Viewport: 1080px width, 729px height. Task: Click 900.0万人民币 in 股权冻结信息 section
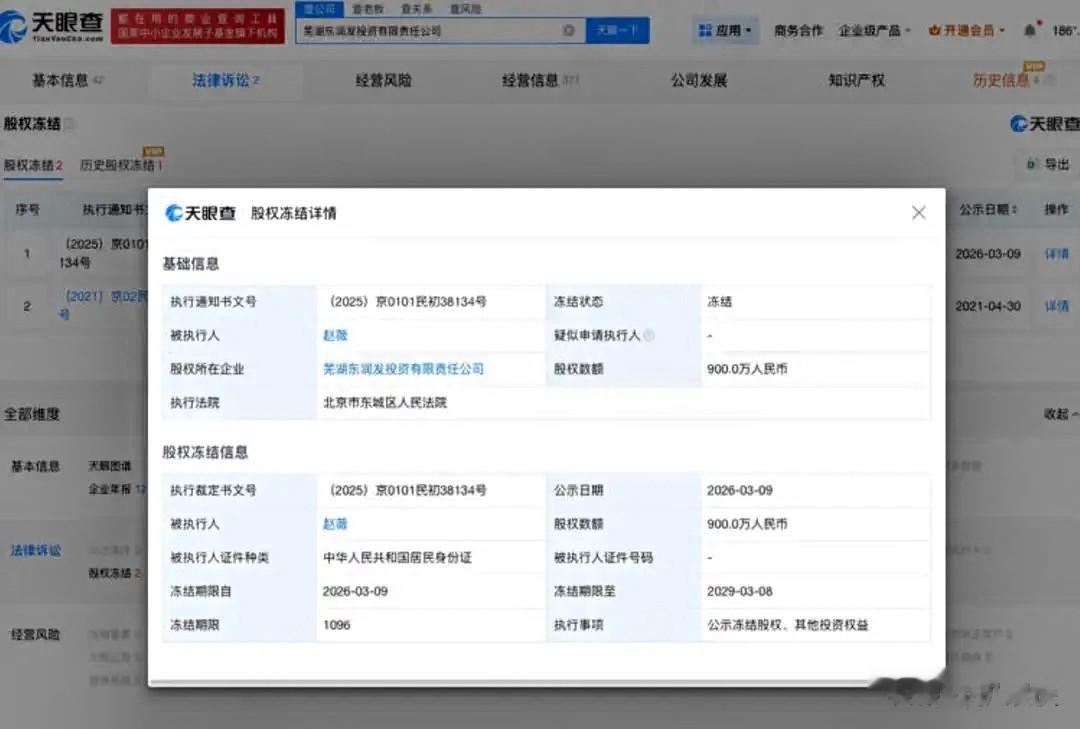[747, 524]
